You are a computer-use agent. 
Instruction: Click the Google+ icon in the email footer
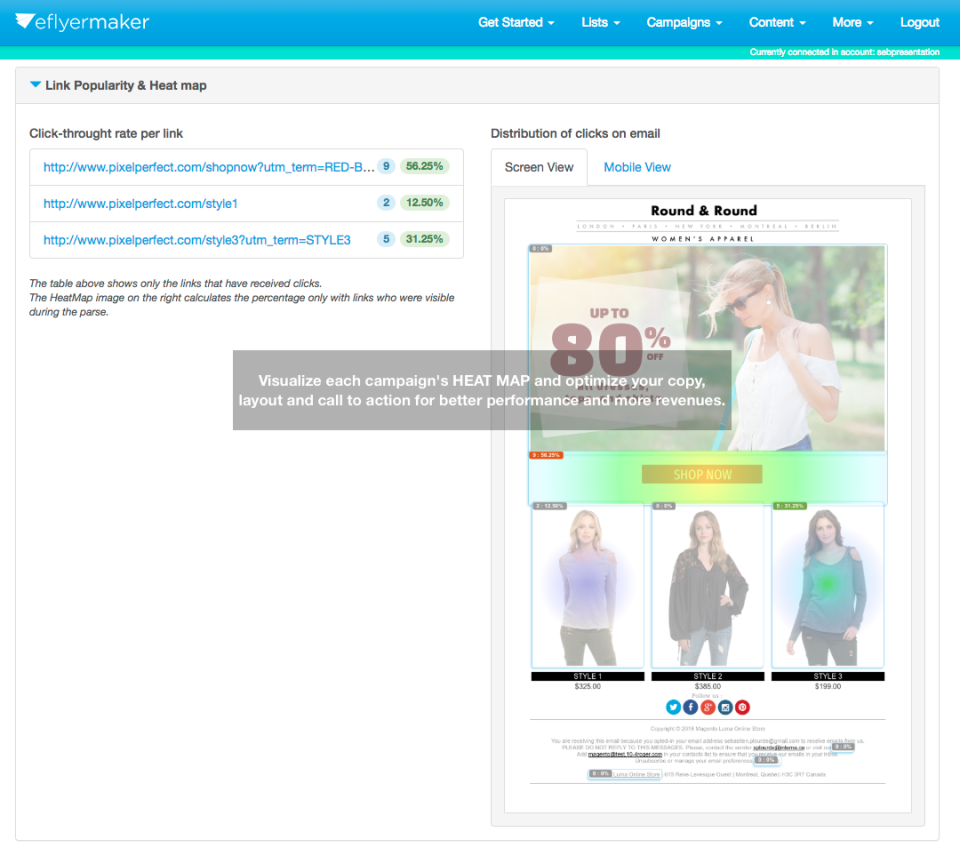tap(708, 707)
